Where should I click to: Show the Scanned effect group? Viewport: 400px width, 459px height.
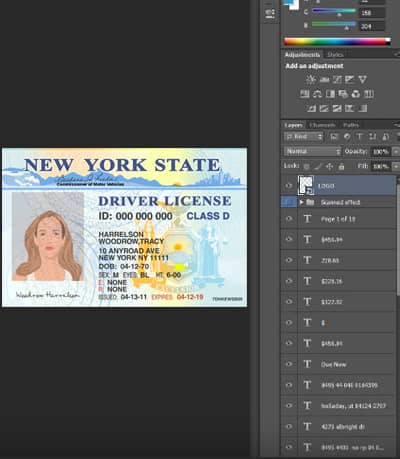click(289, 202)
